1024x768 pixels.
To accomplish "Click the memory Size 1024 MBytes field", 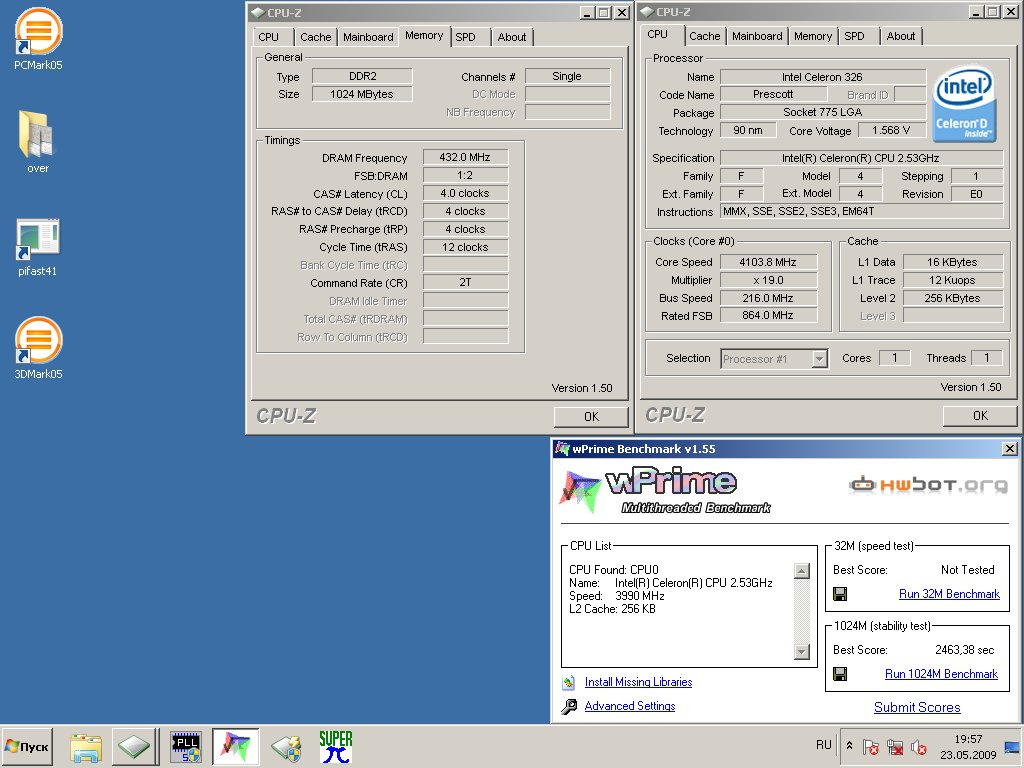I will tap(362, 94).
